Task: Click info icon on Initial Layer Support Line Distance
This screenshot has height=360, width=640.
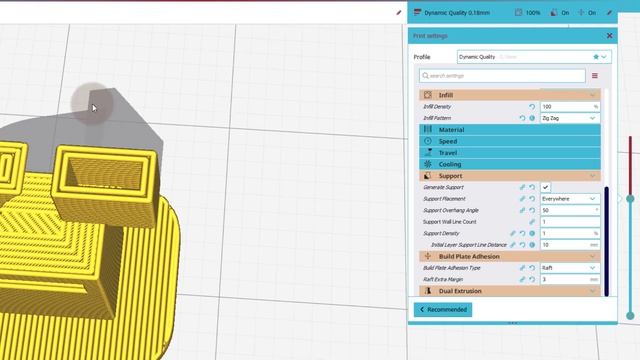Action: 532,245
